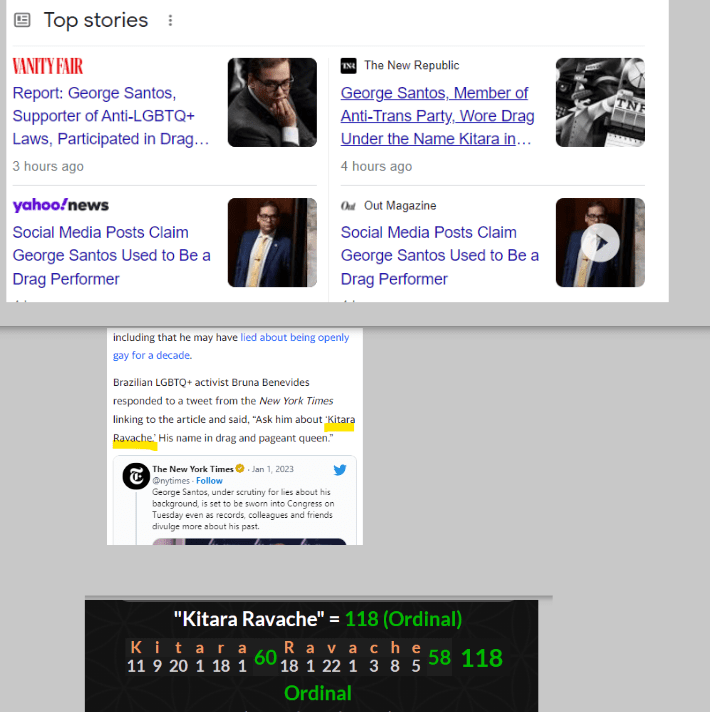Open The New Republic's Kitara headline
The width and height of the screenshot is (710, 712).
[437, 116]
